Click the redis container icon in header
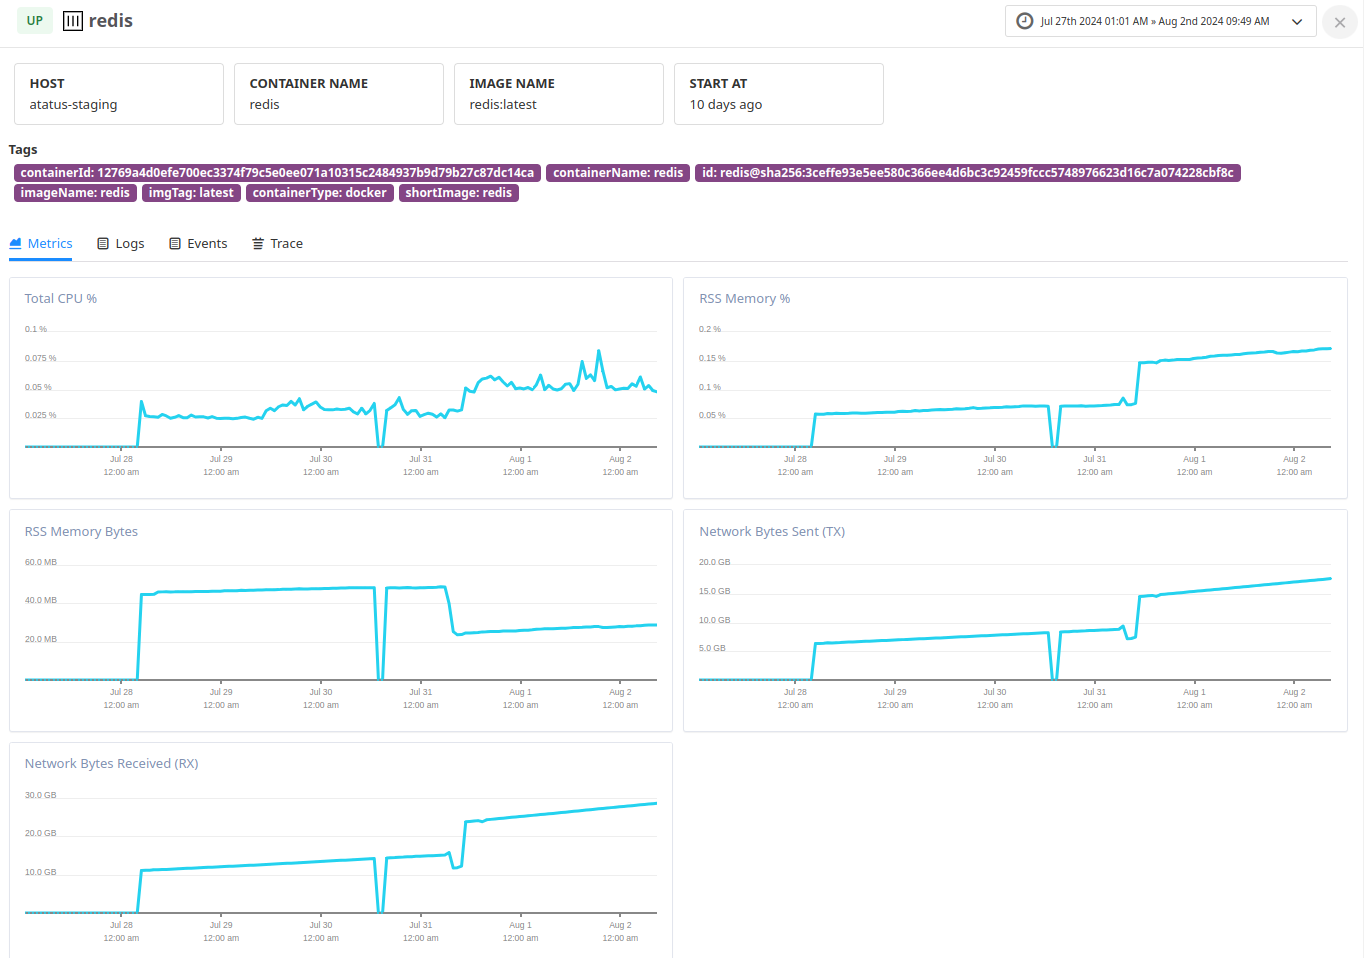 pos(73,21)
